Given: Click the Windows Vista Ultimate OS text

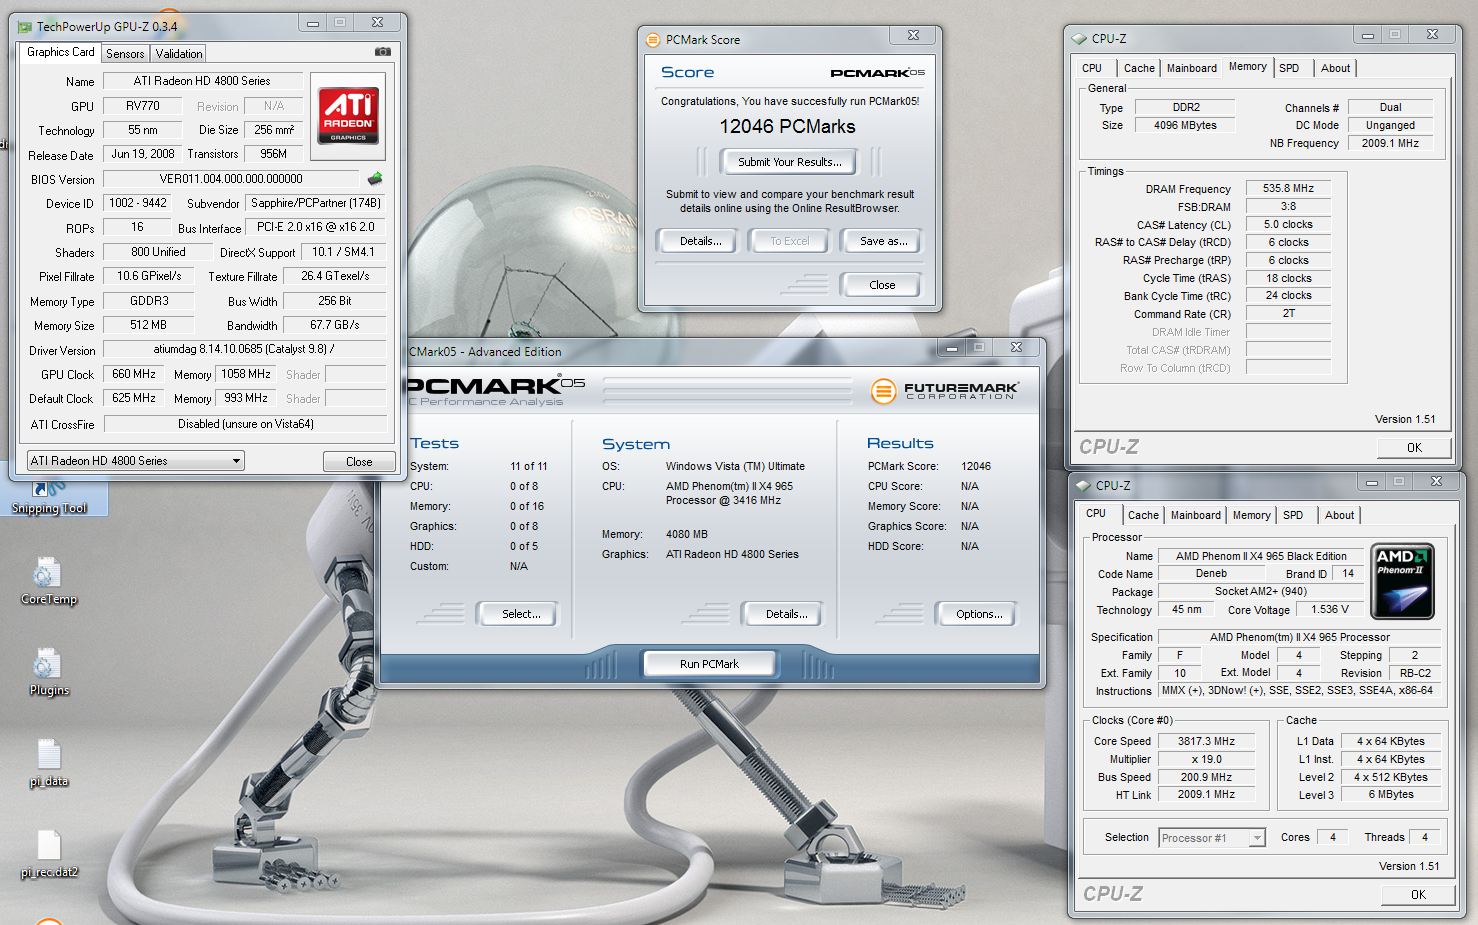Looking at the screenshot, I should tap(735, 466).
